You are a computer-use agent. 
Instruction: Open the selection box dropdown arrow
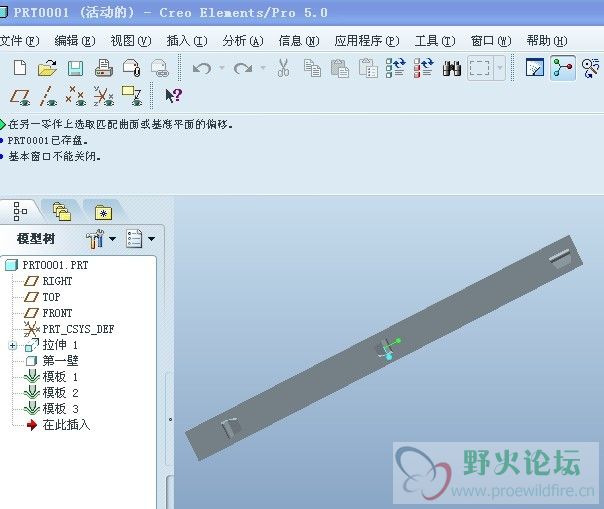[x=500, y=68]
